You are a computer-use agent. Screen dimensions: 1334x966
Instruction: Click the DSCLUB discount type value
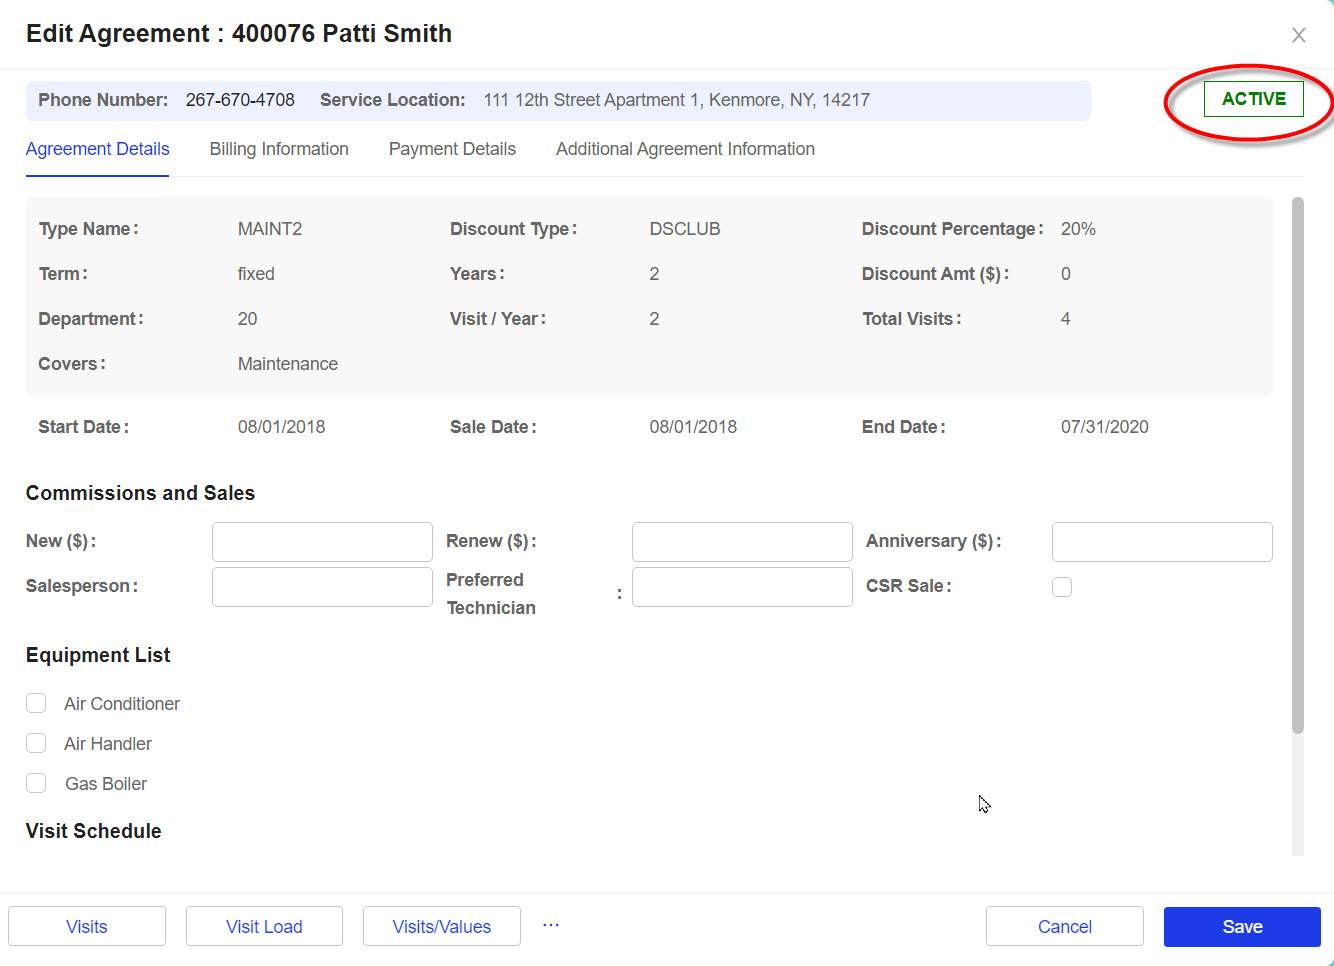(685, 229)
